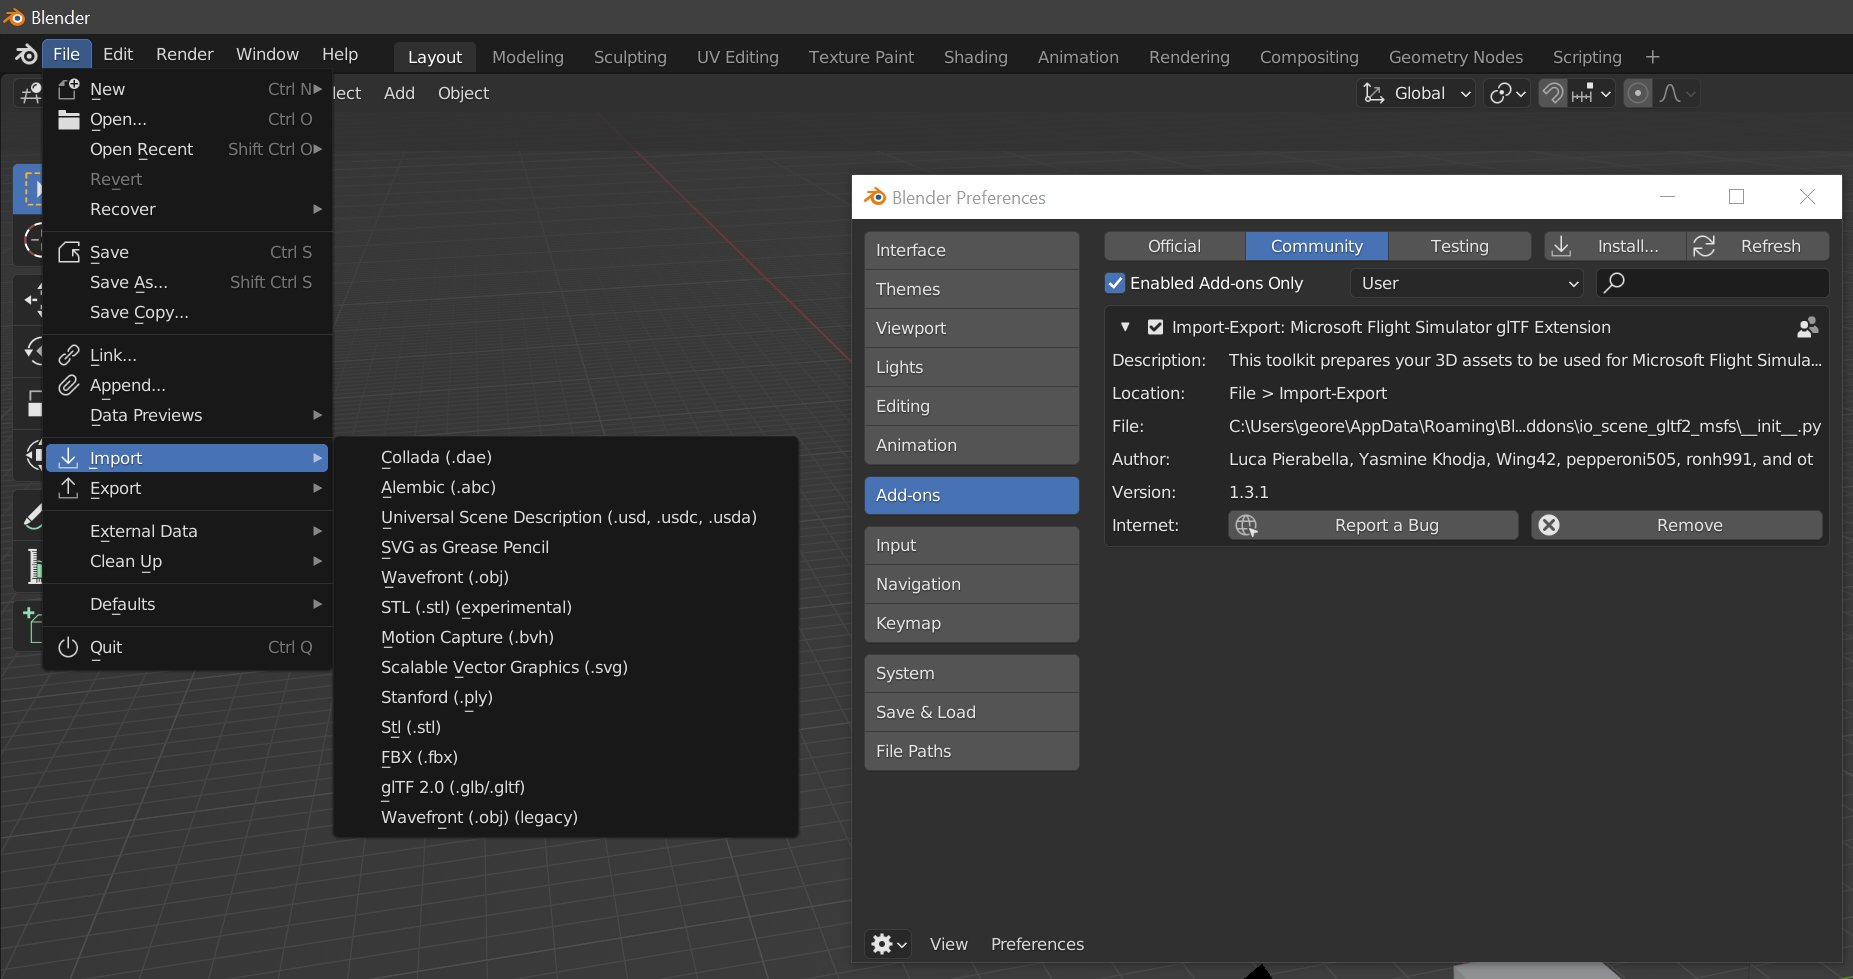Click the Install add-on download icon
Viewport: 1853px width, 979px height.
coord(1561,246)
